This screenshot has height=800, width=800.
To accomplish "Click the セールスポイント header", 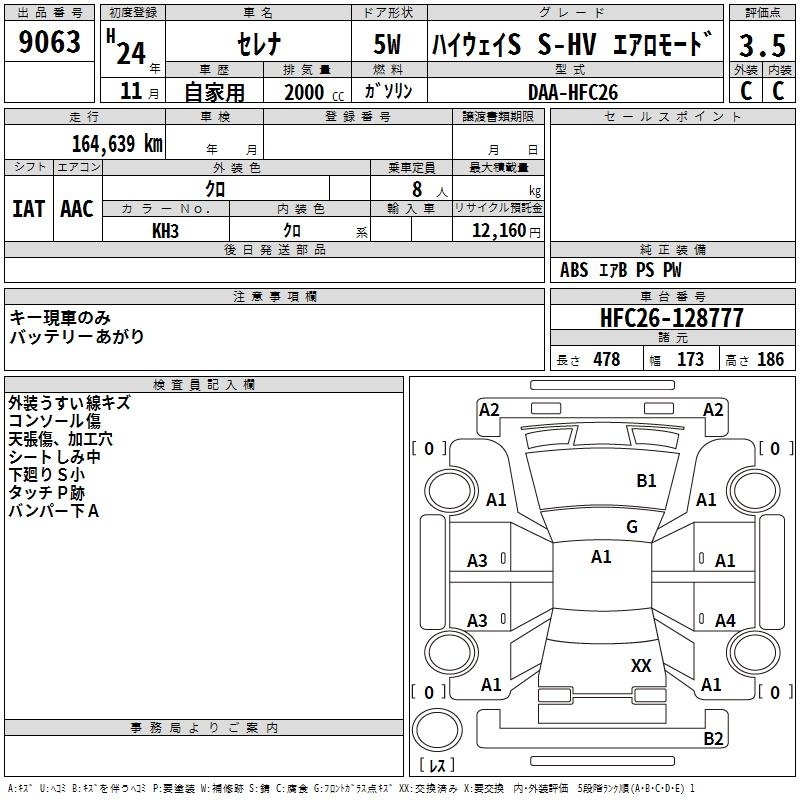I will tap(672, 117).
